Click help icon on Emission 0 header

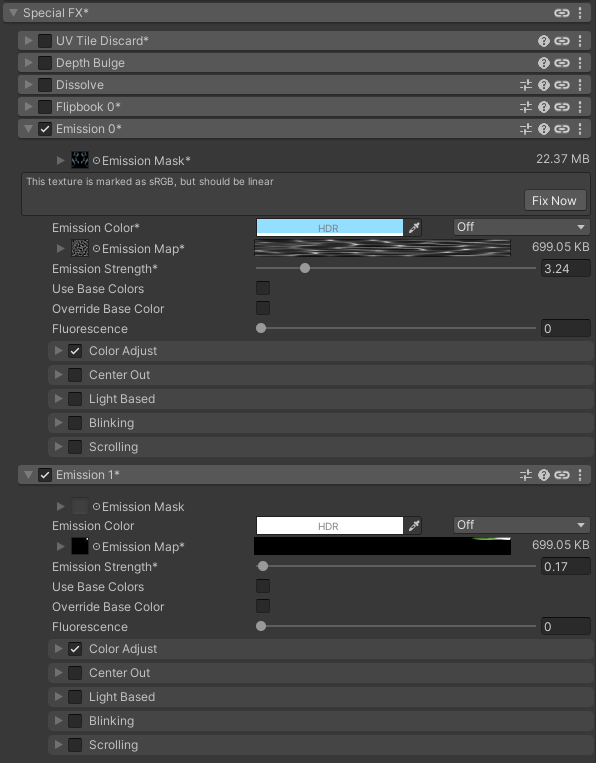coord(543,129)
